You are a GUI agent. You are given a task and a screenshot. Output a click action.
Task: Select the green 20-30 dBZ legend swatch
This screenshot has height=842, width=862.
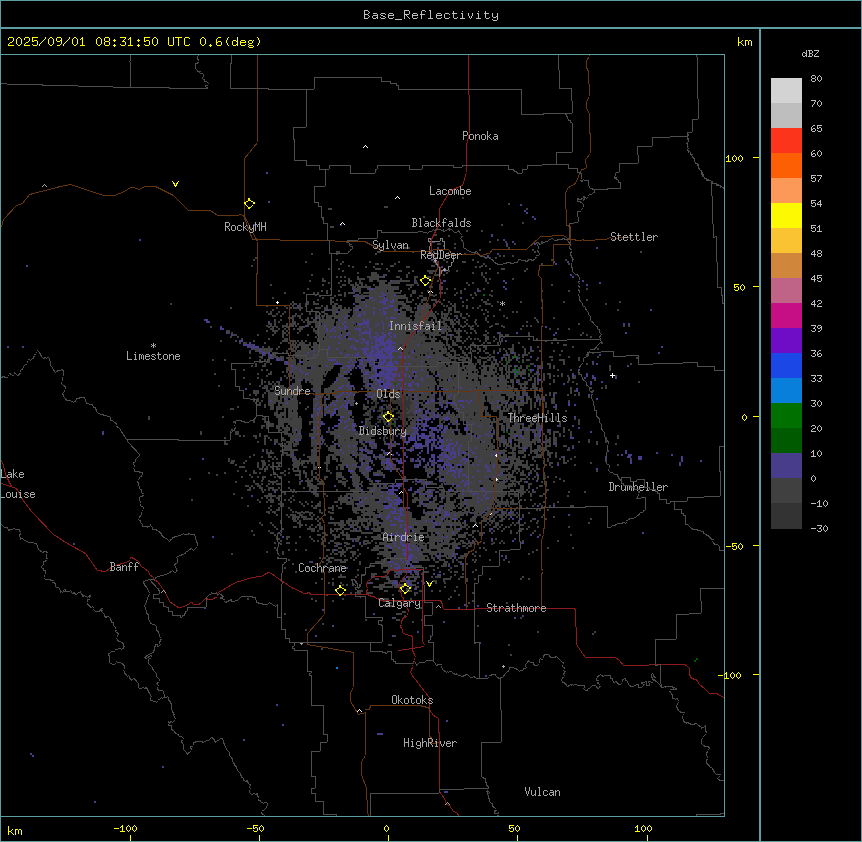[786, 416]
